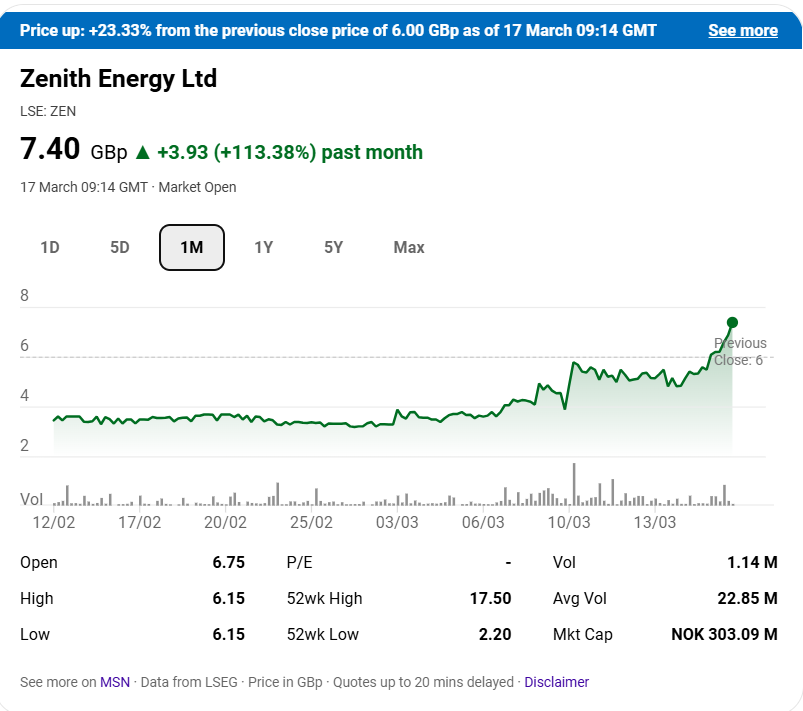Open the See more link in banner
Image resolution: width=803 pixels, height=711 pixels.
tap(743, 30)
